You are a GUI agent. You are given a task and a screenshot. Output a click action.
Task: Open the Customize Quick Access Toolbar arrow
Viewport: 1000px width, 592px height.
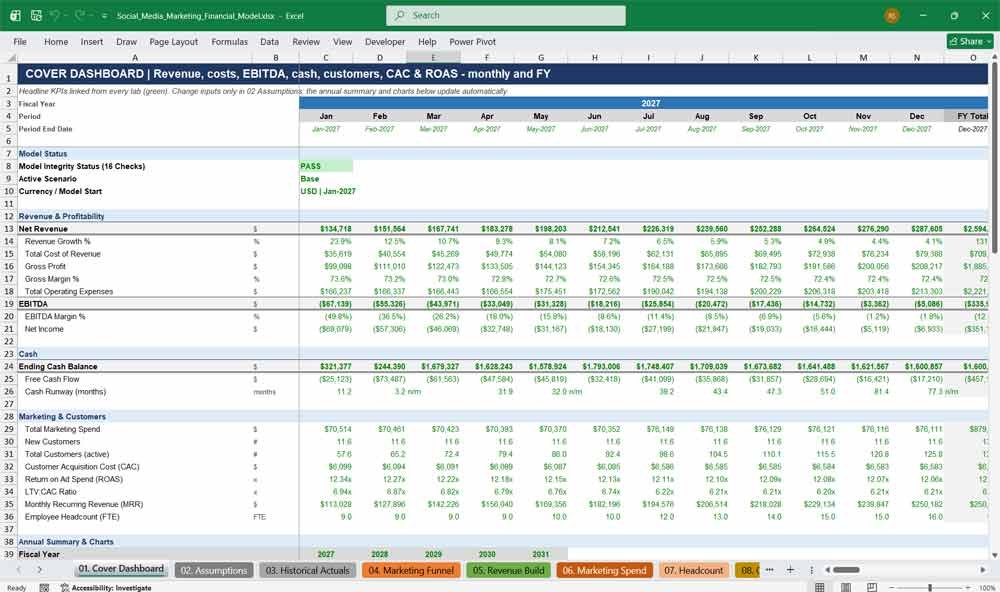(x=104, y=16)
